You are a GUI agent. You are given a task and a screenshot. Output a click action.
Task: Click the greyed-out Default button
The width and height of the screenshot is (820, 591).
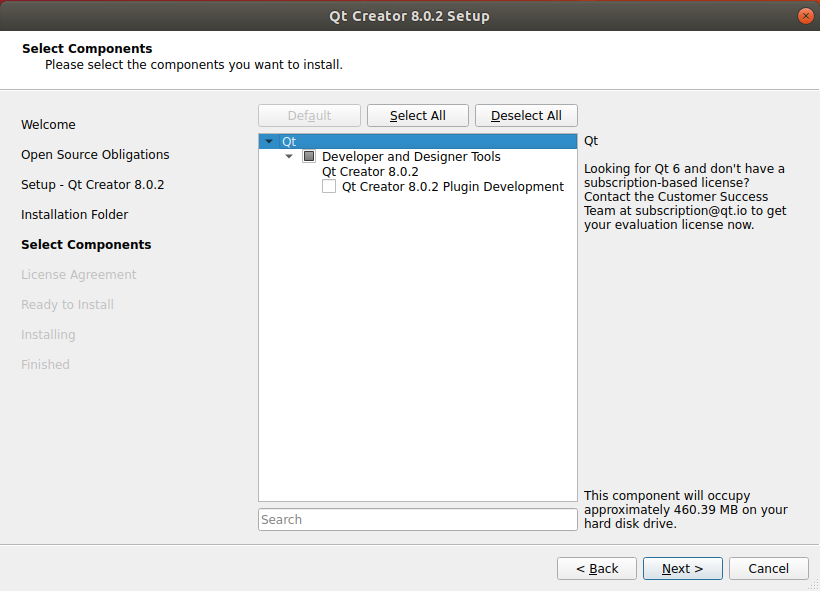coord(309,116)
